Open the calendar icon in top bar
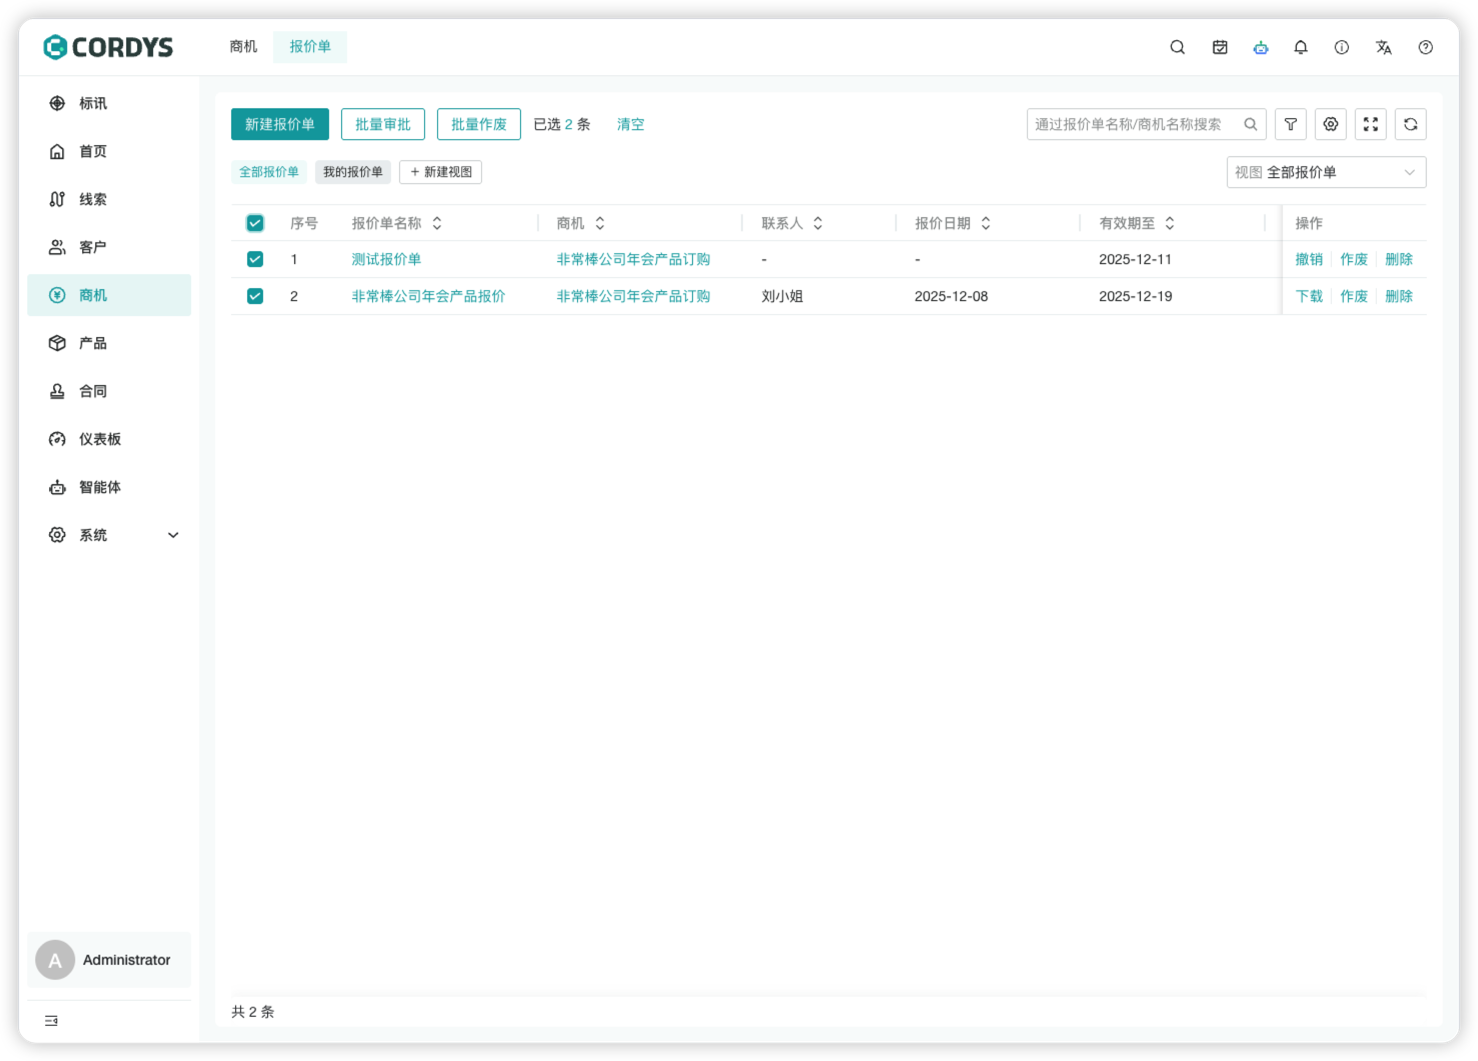Viewport: 1478px width, 1061px height. (x=1219, y=47)
